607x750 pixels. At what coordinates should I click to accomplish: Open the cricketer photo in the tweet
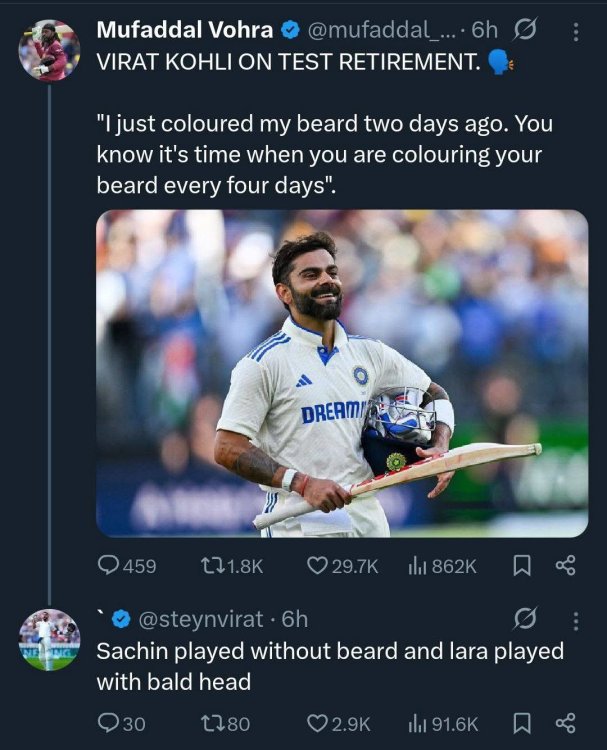(342, 374)
